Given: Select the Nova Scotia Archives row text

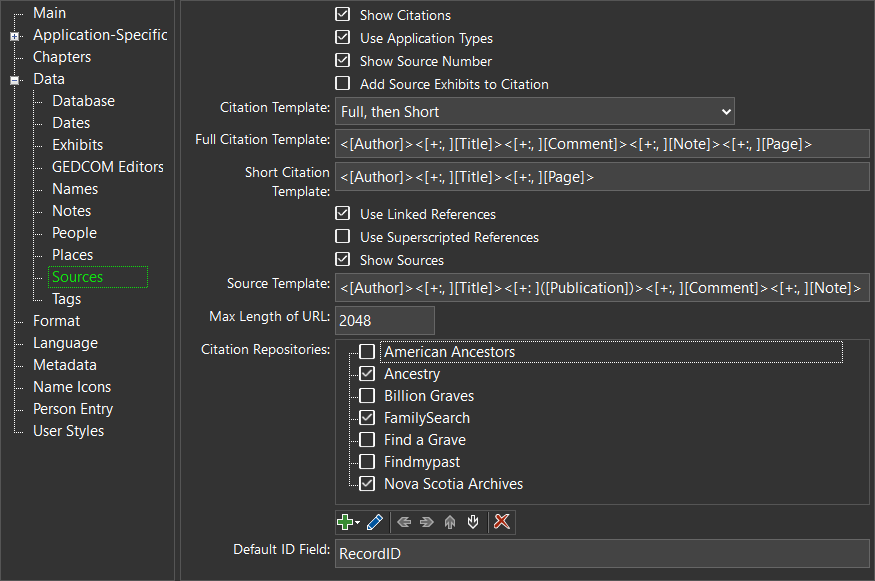Looking at the screenshot, I should (x=454, y=484).
